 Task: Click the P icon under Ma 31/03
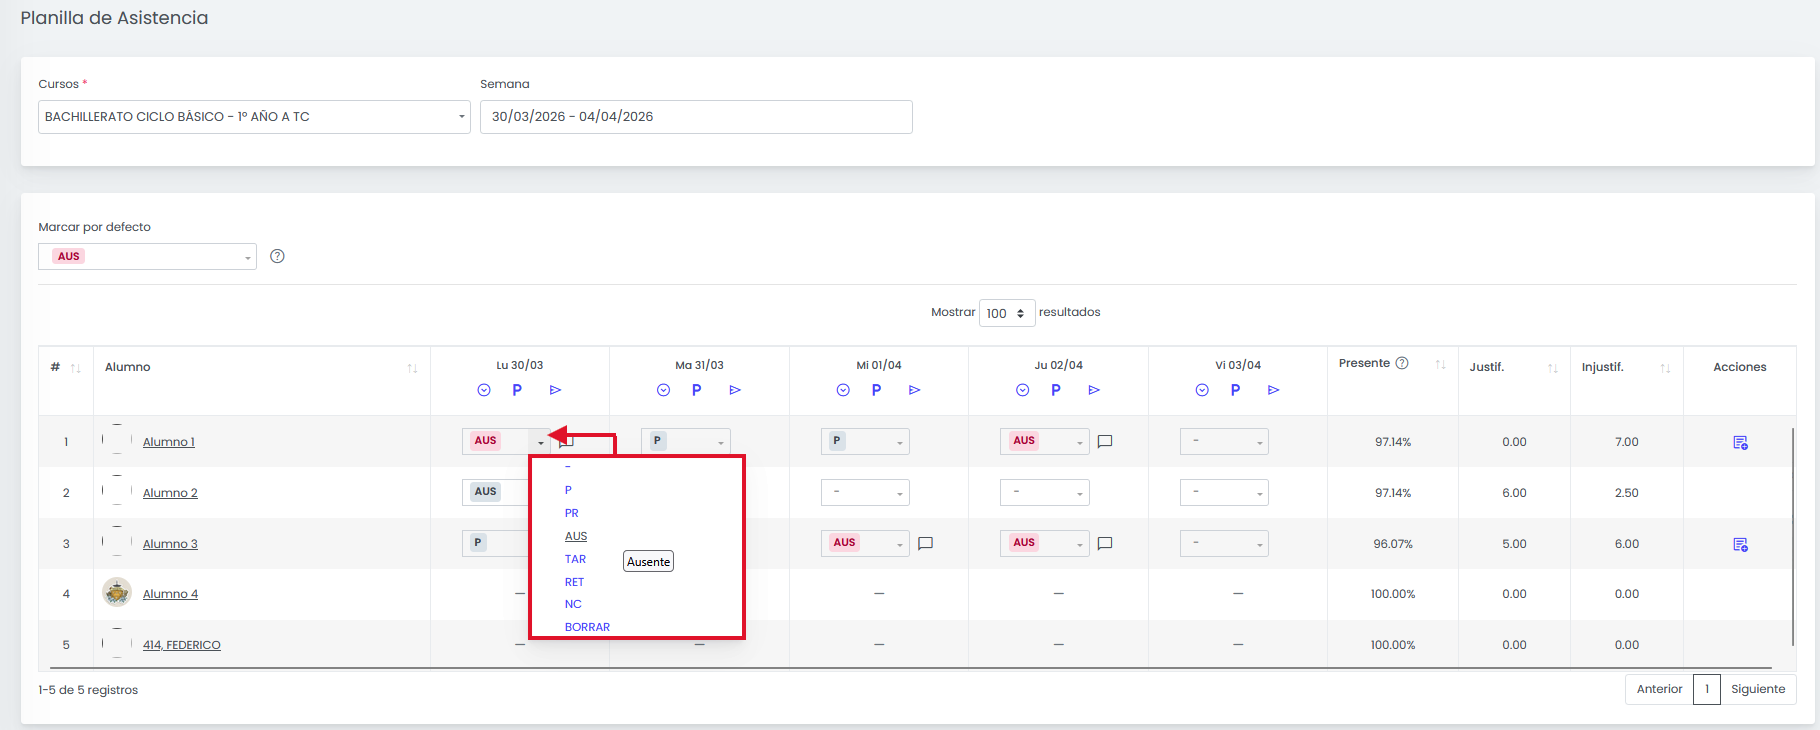pos(697,390)
